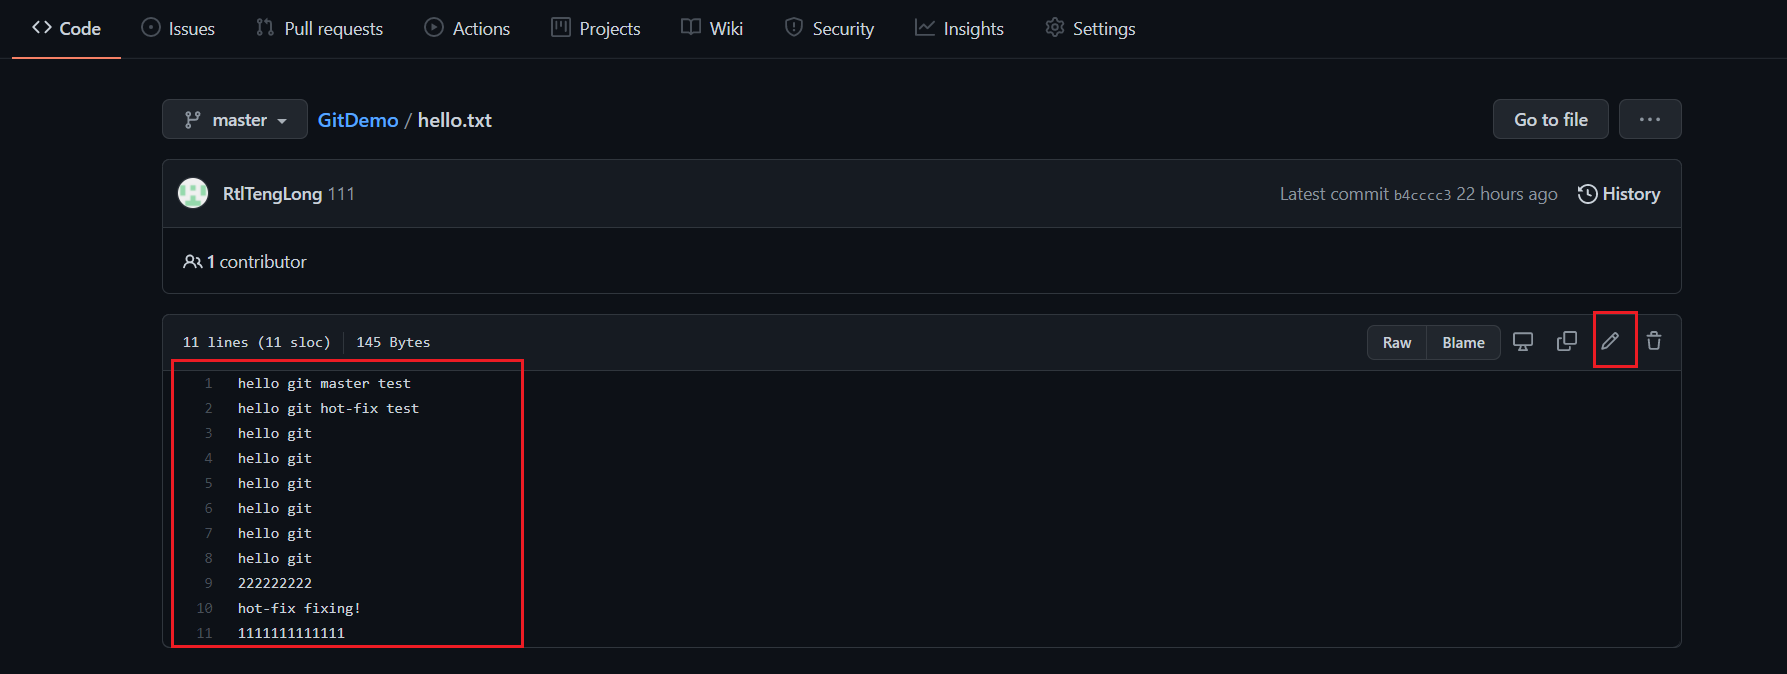1787x674 pixels.
Task: Open the GitDemo repository link
Action: [357, 119]
